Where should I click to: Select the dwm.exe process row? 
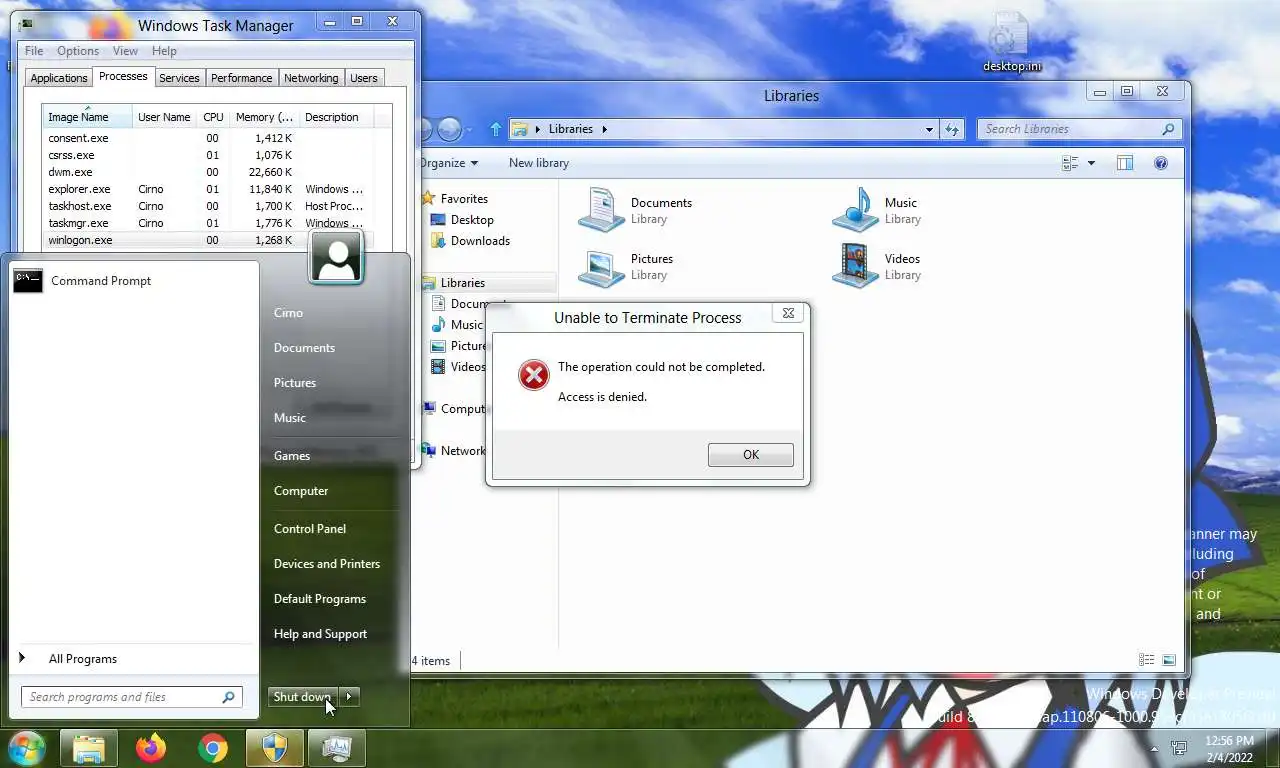tap(206, 172)
